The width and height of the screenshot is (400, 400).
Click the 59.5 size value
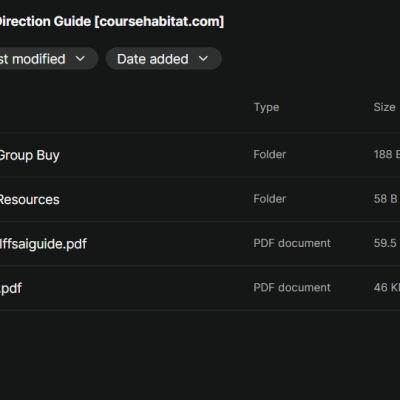pos(385,243)
